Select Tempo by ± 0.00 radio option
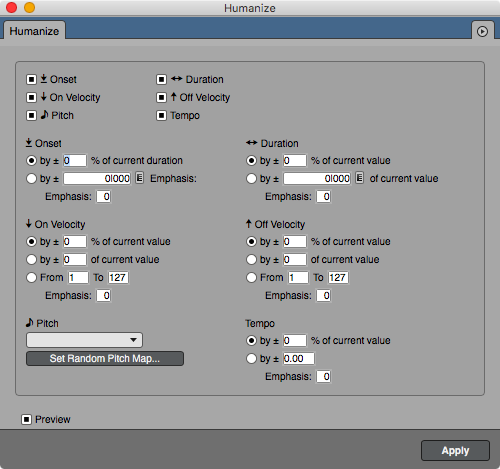500x469 pixels. point(251,359)
